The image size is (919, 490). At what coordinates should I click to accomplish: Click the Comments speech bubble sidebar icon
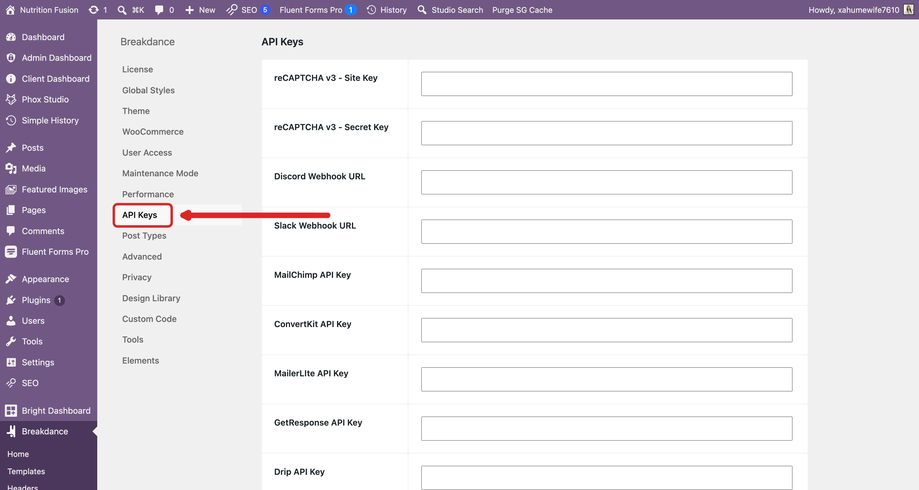point(11,231)
